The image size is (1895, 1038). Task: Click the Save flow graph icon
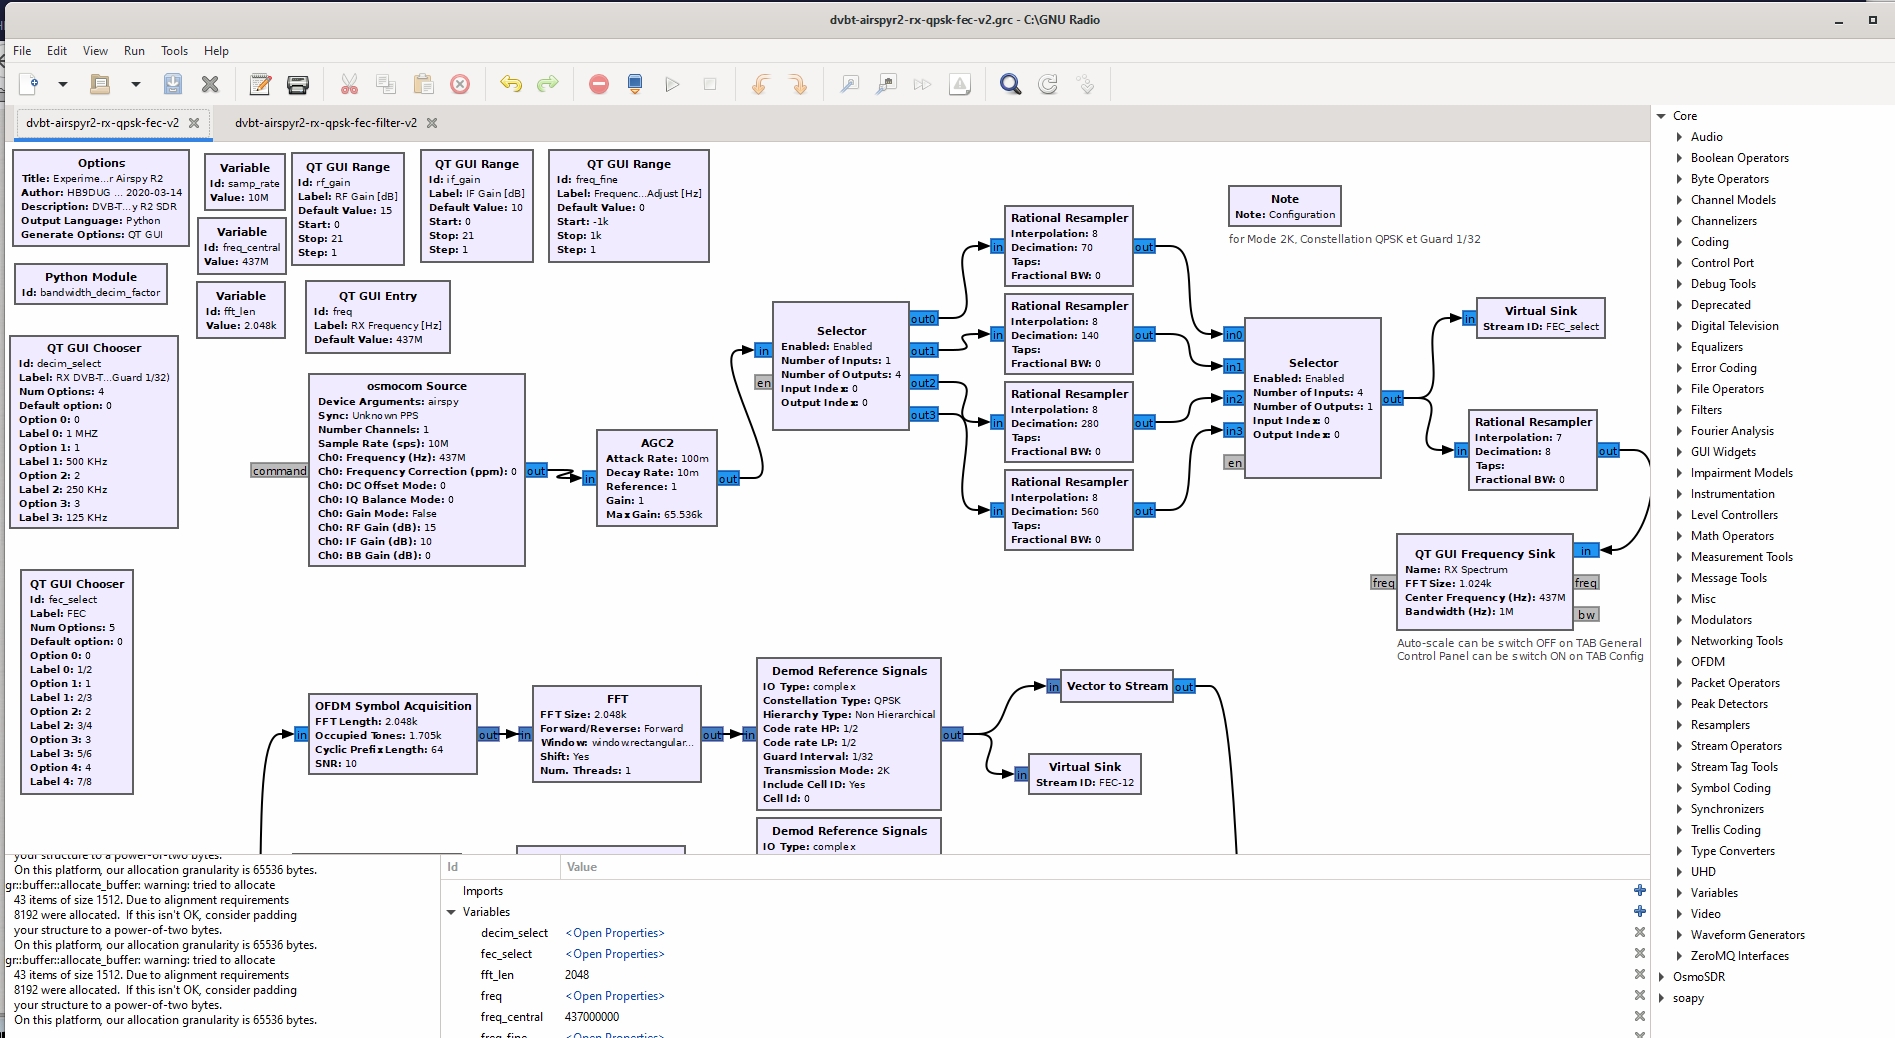(x=173, y=84)
